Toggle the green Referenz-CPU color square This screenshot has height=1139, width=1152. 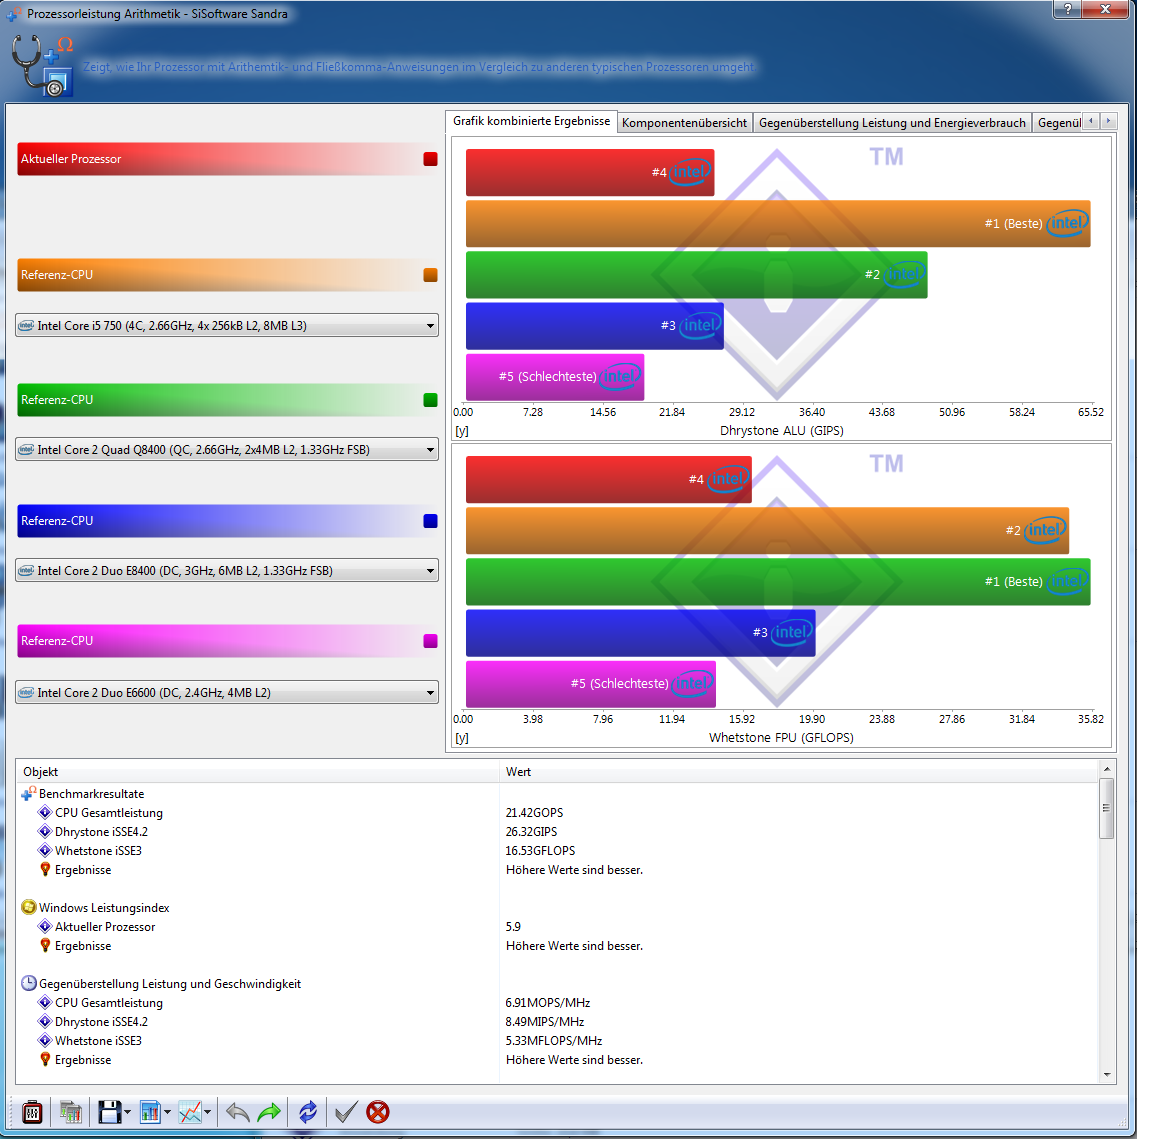pyautogui.click(x=431, y=400)
